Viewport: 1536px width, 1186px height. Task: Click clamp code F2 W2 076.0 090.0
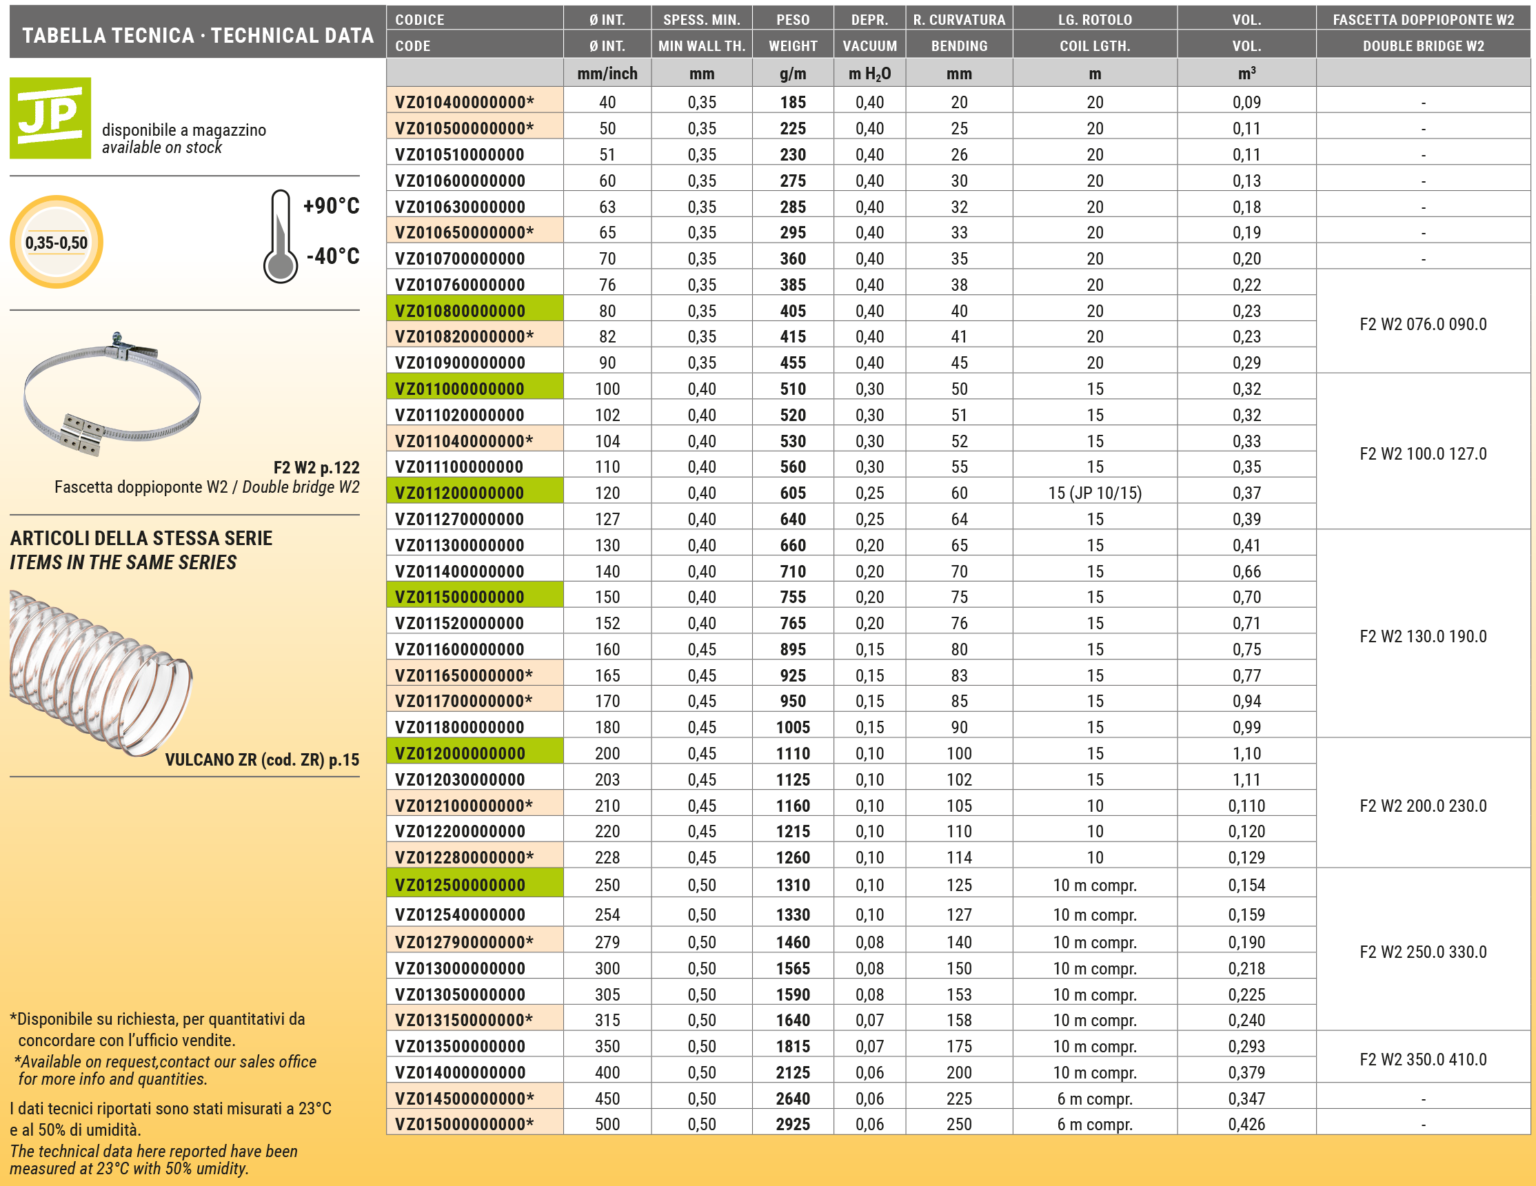pyautogui.click(x=1422, y=324)
